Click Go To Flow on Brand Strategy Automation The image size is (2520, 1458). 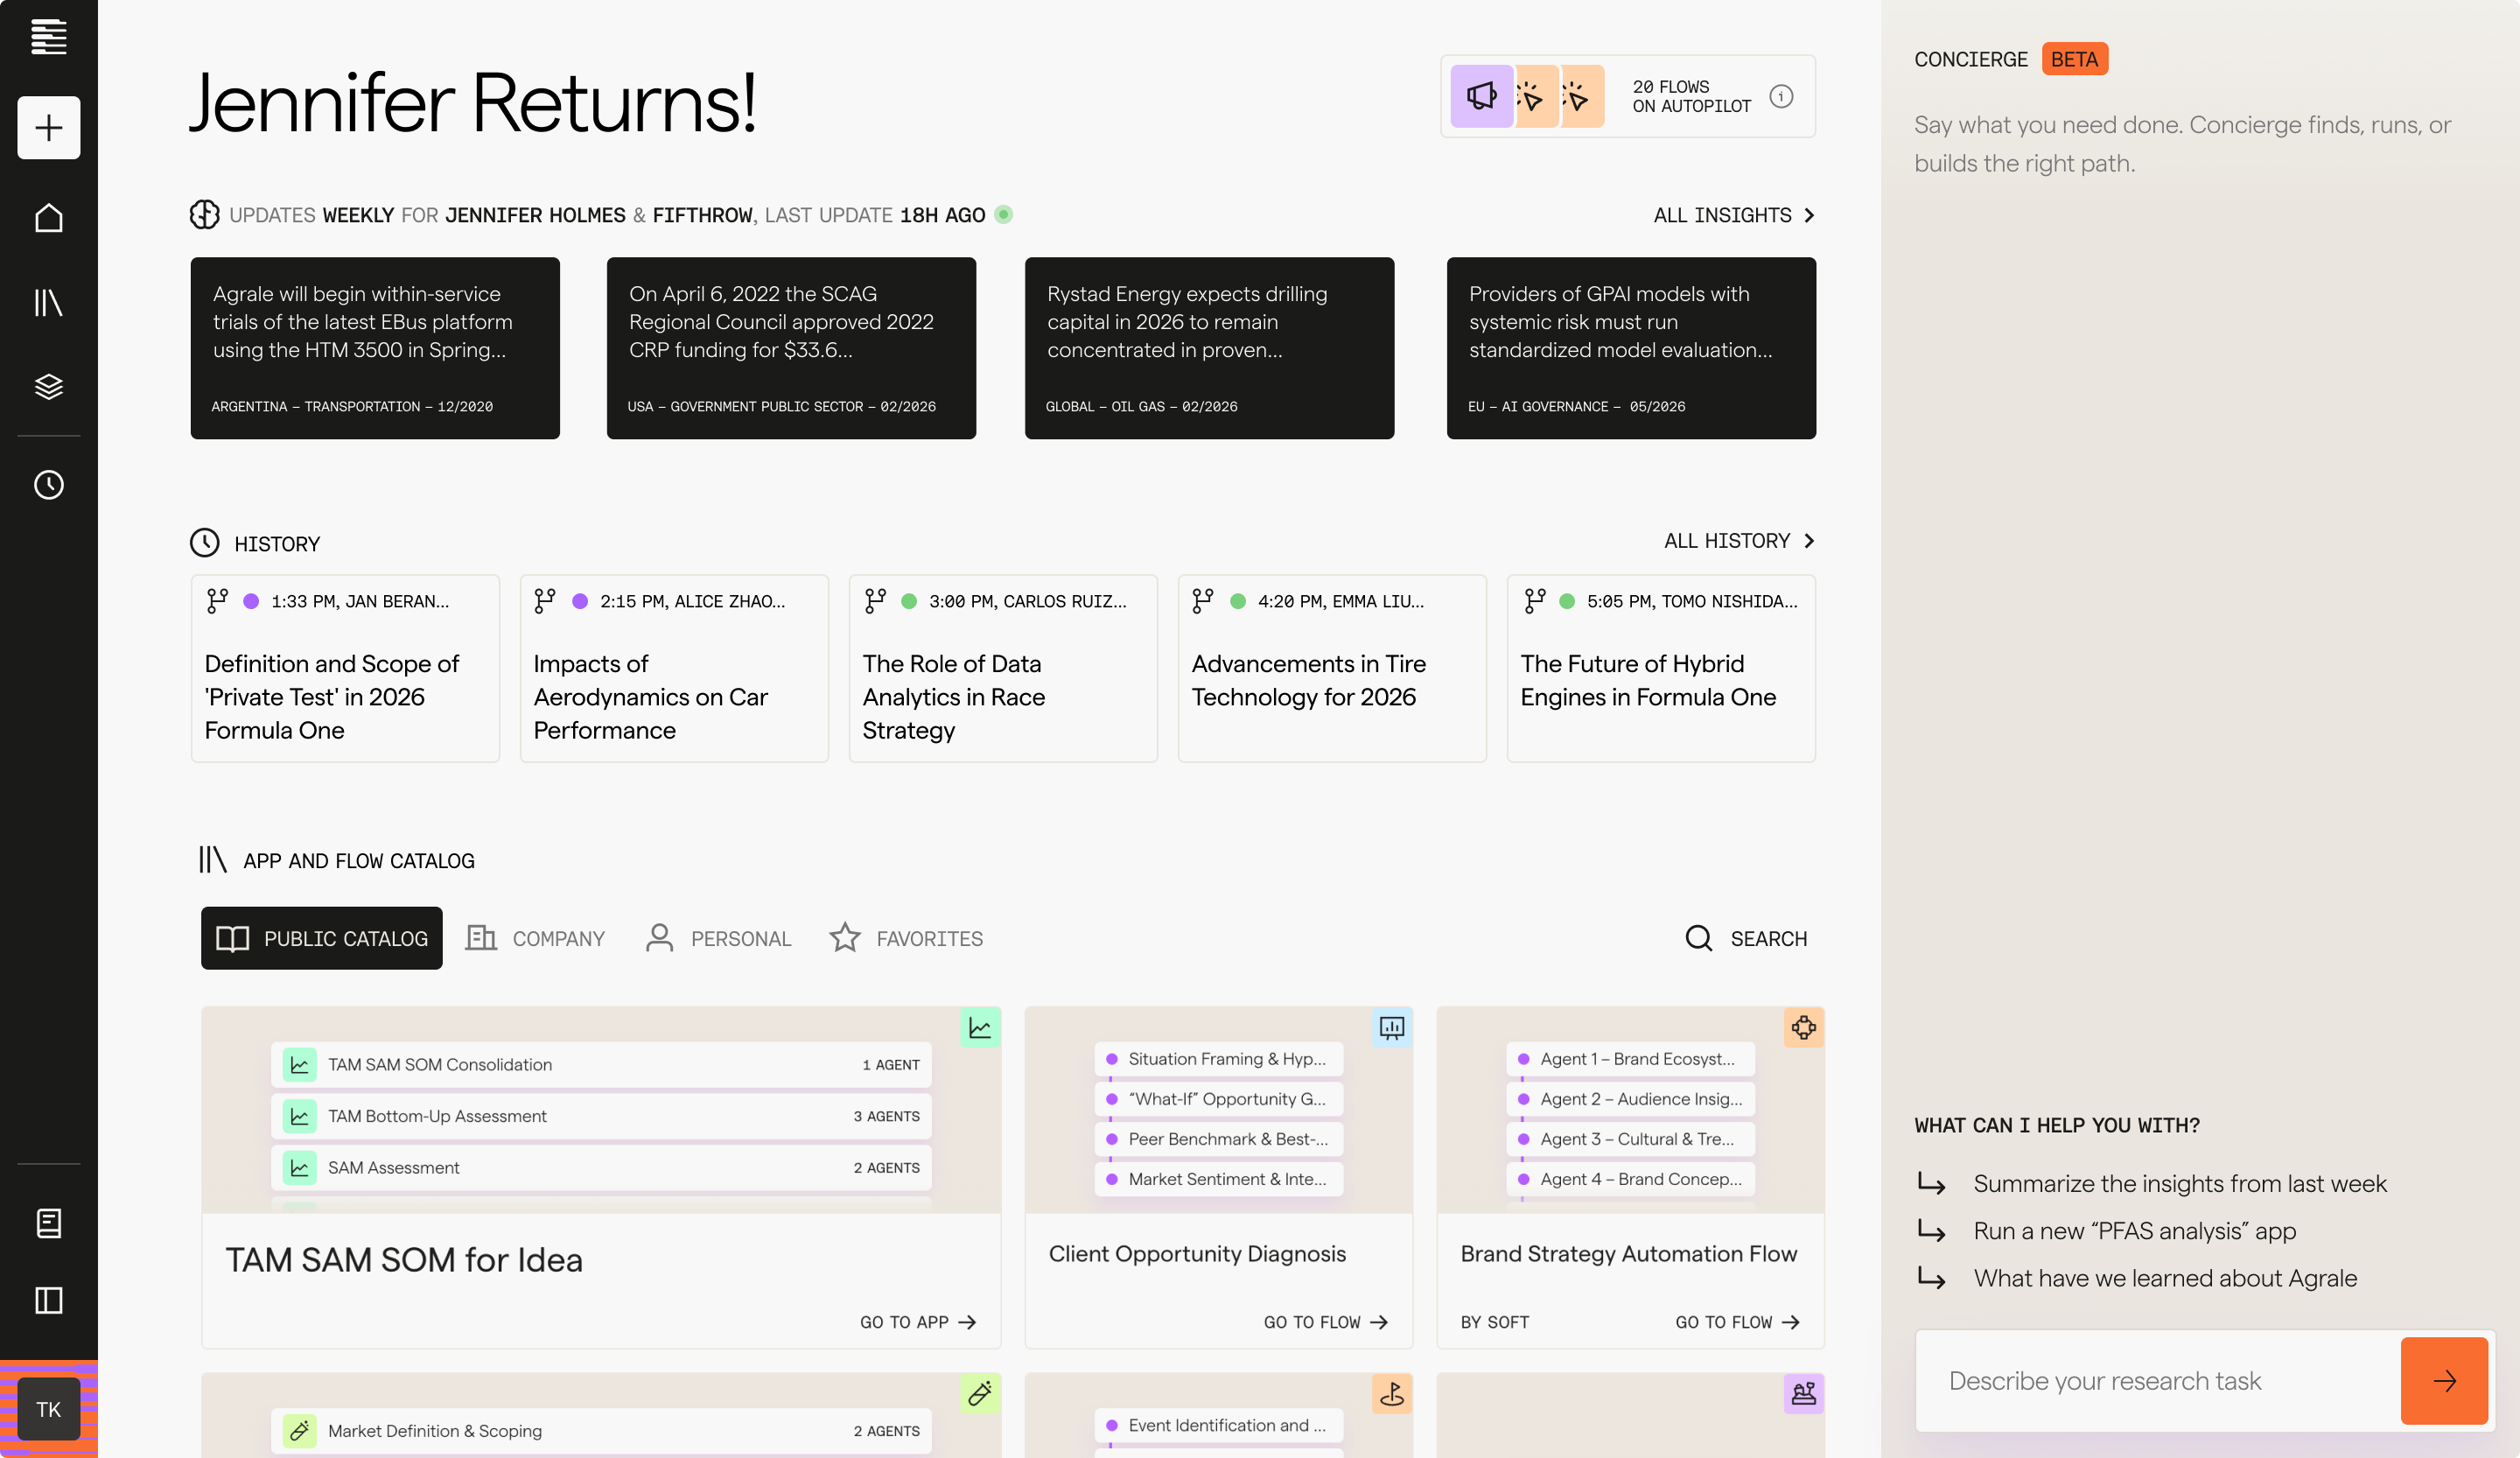point(1738,1322)
